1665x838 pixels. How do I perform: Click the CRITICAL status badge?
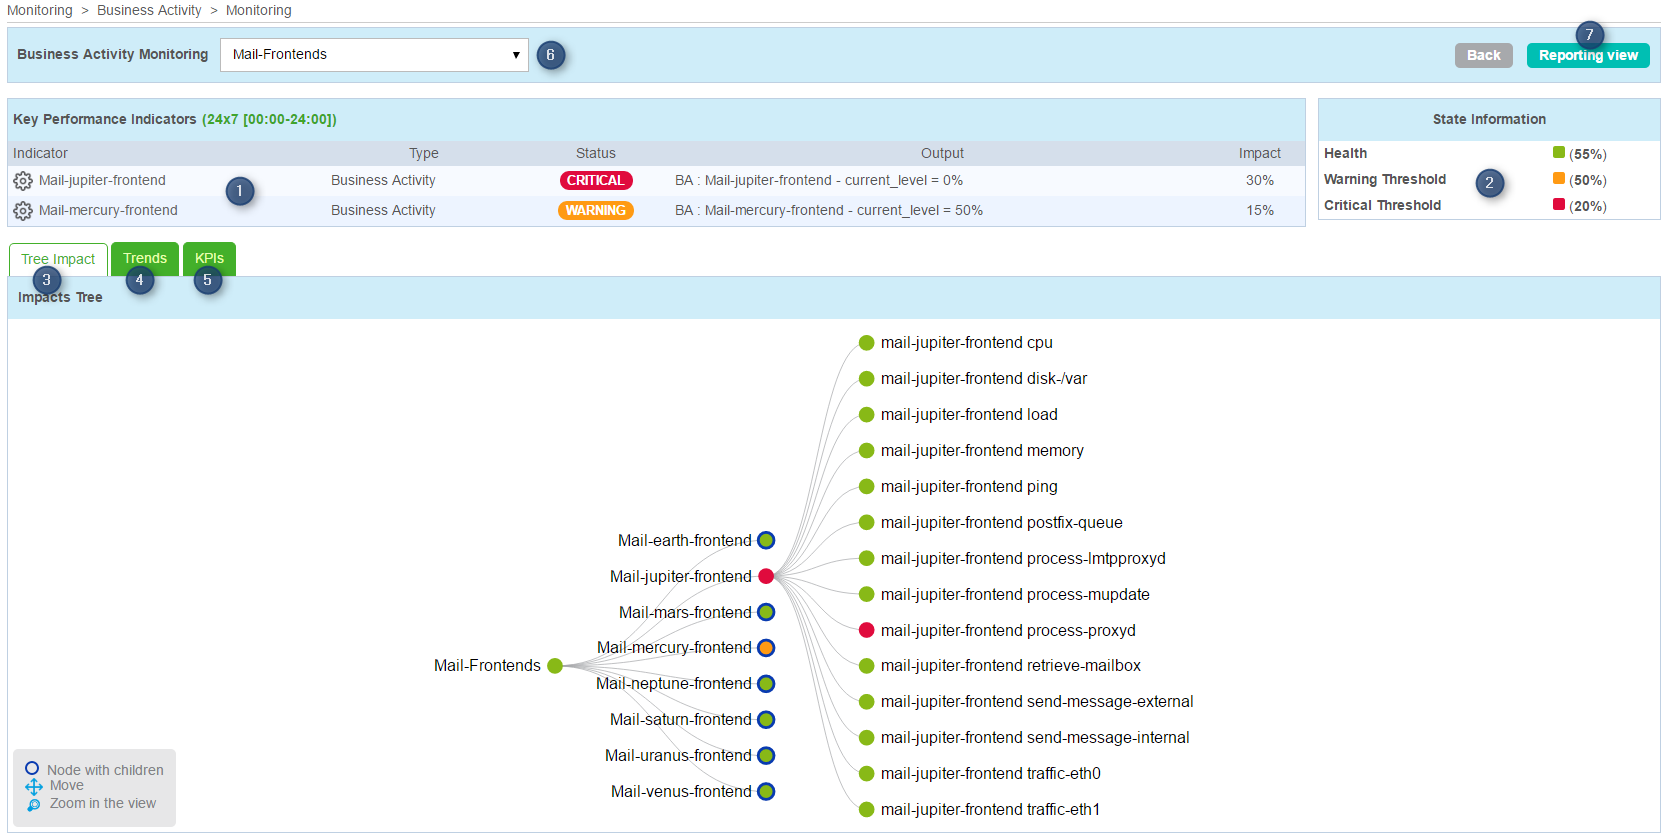(595, 181)
